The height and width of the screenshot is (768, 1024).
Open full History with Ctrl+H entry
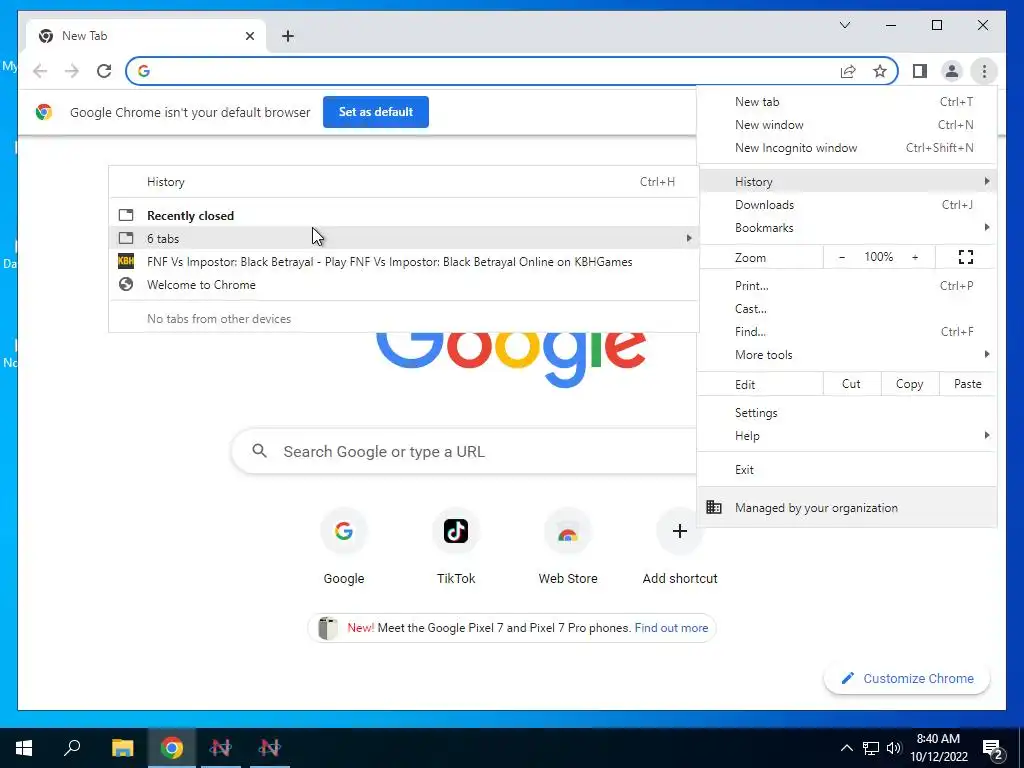(404, 182)
